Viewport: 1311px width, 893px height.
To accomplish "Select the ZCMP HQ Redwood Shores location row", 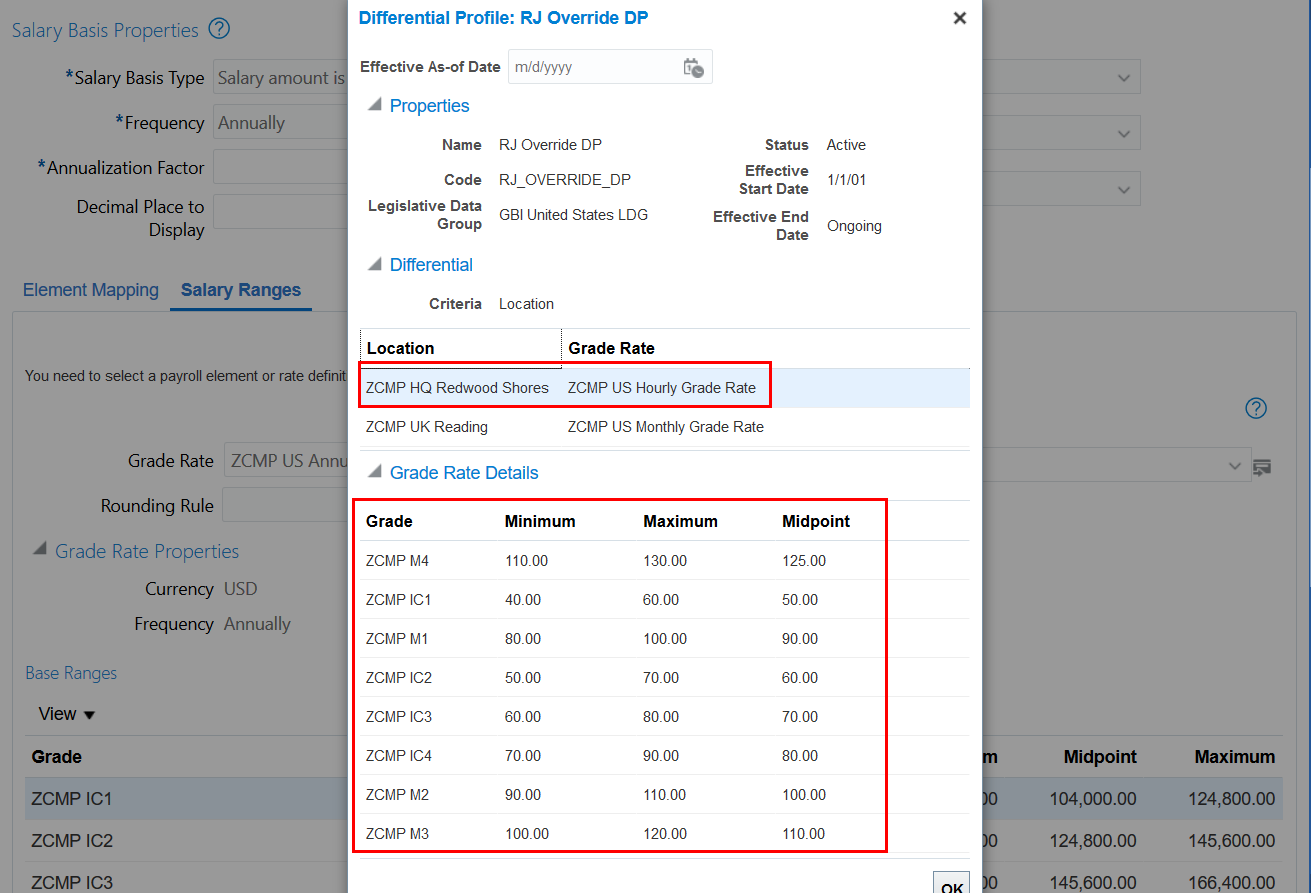I will point(665,388).
